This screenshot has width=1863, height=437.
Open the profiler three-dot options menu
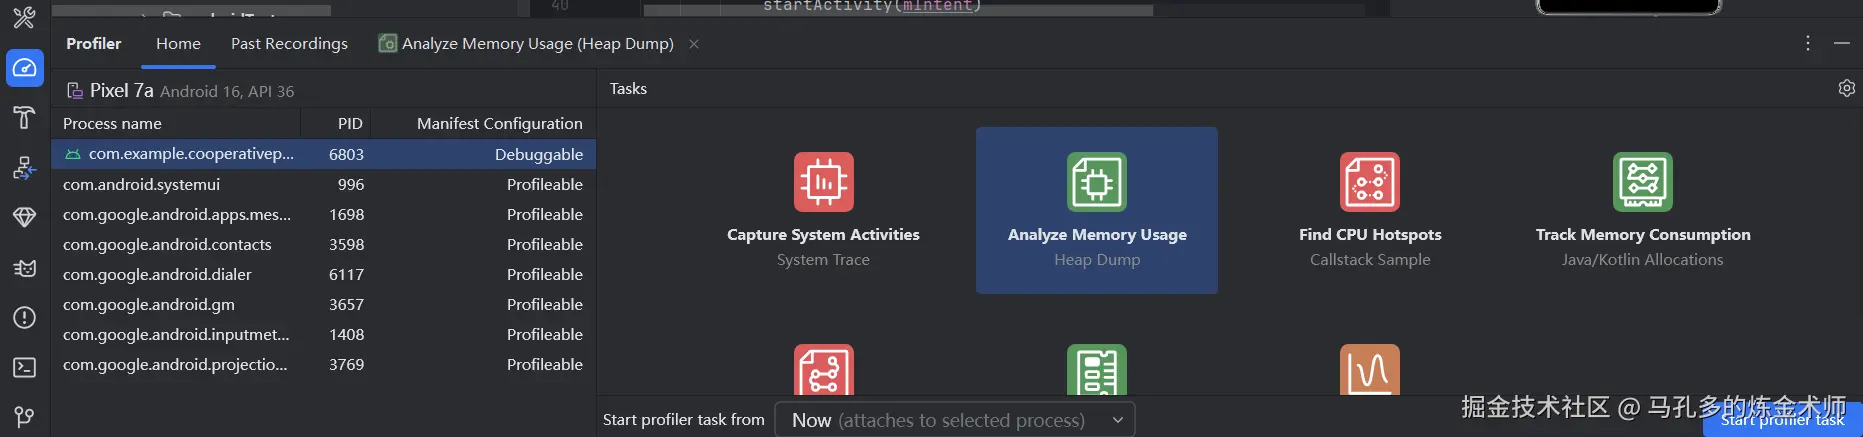tap(1808, 44)
